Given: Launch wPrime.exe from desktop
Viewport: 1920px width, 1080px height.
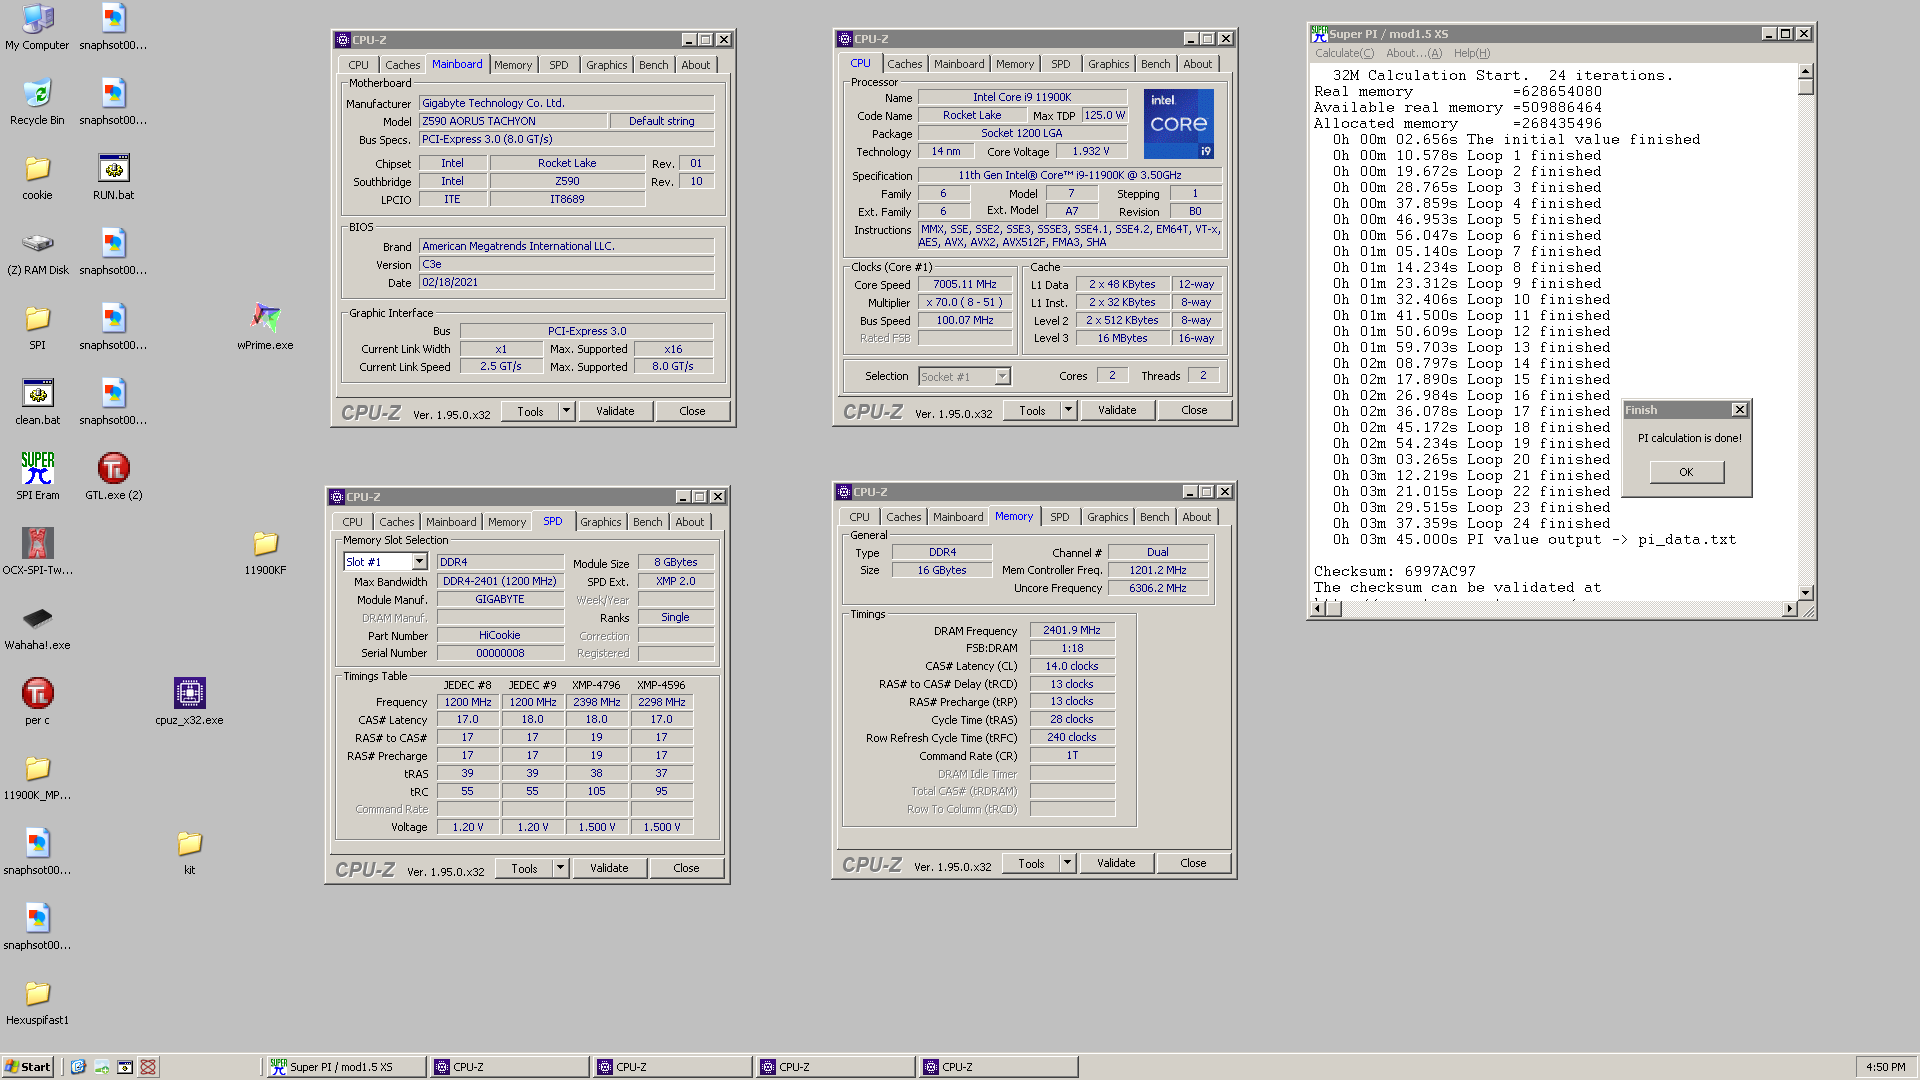Looking at the screenshot, I should tap(265, 327).
